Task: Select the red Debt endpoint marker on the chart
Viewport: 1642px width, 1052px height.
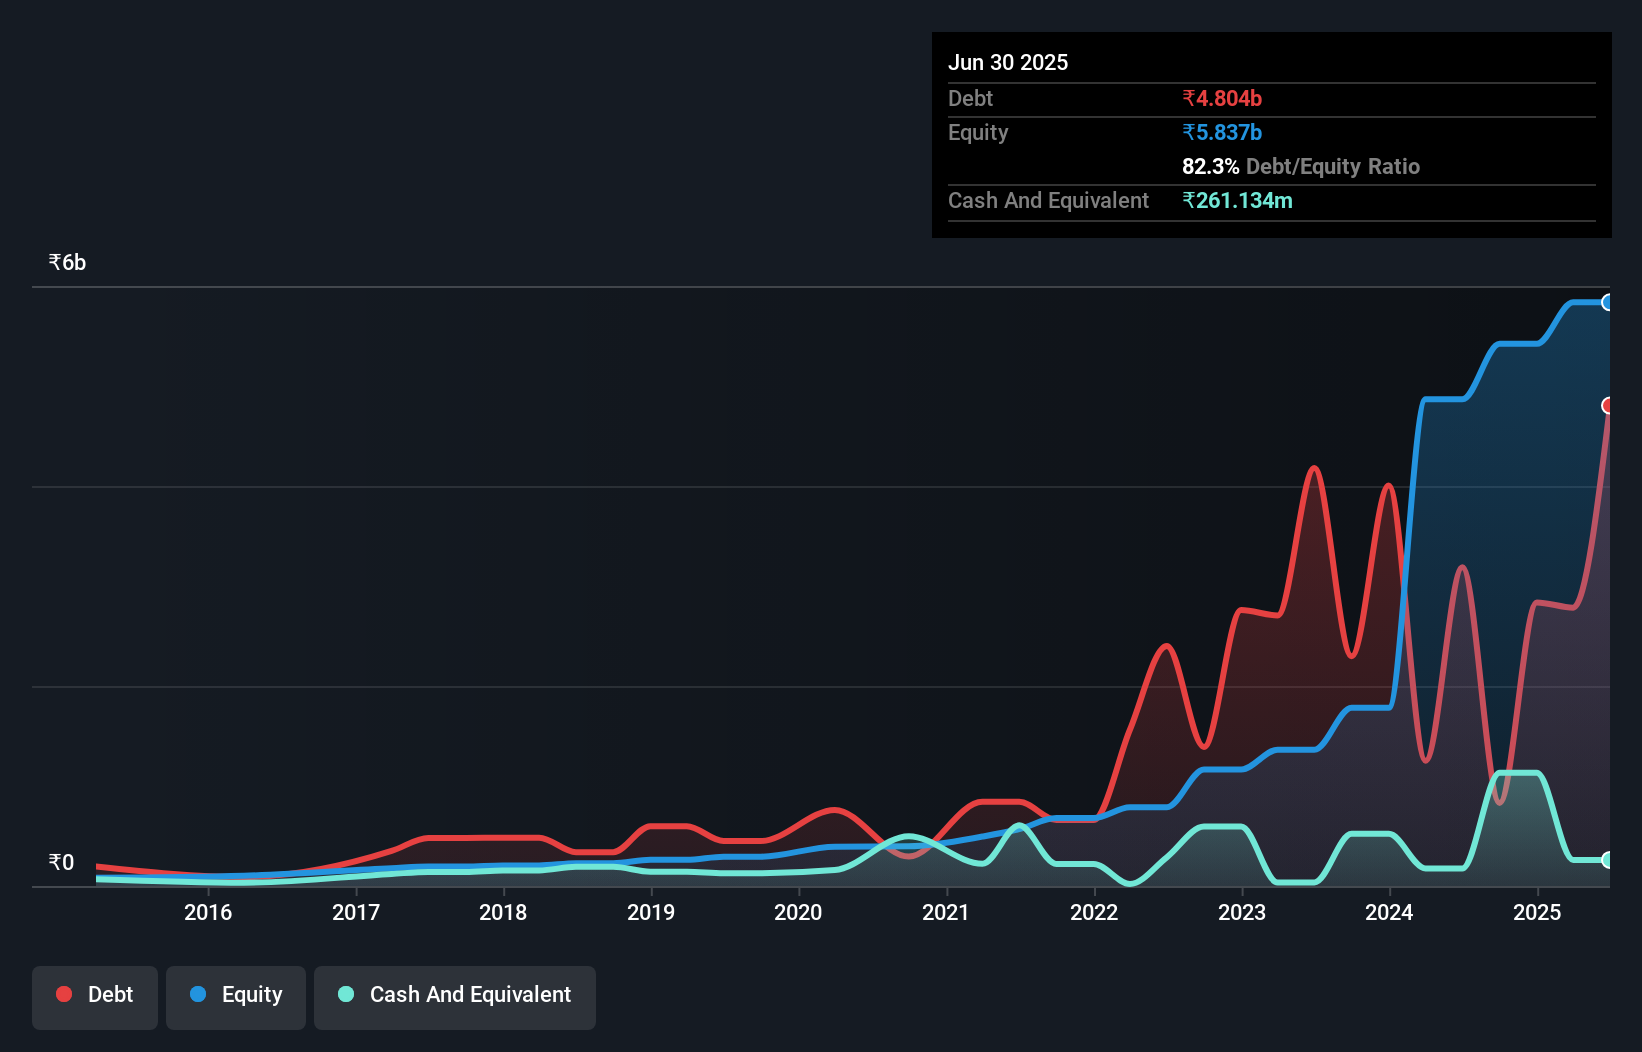Action: point(1608,405)
